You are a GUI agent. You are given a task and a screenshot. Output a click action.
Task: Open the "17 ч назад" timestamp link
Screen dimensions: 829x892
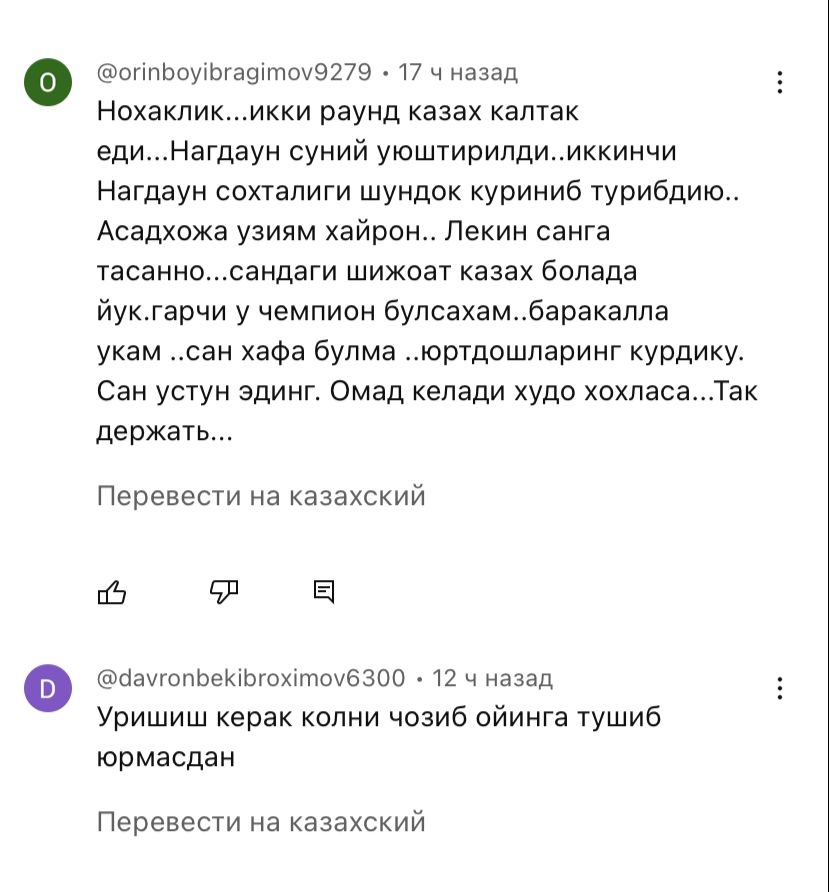point(457,72)
